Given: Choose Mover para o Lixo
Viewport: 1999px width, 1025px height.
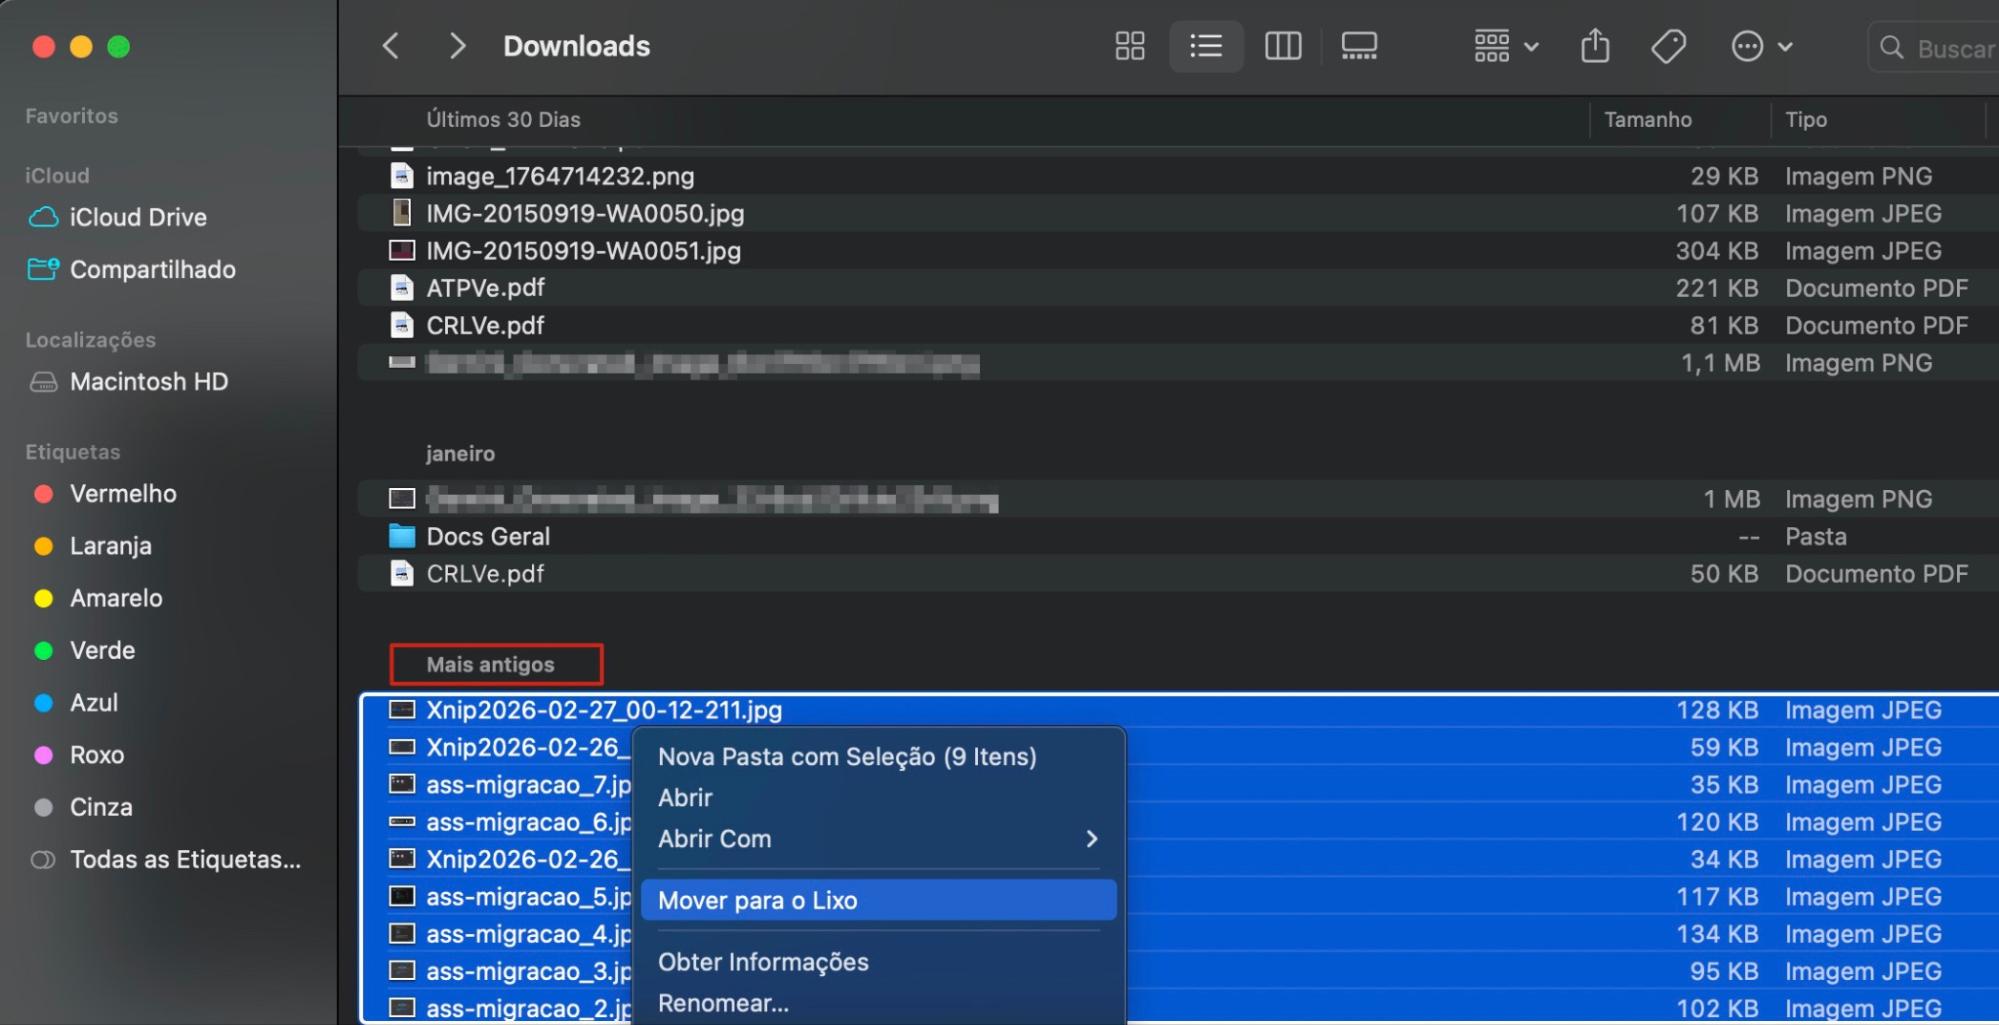Looking at the screenshot, I should coord(757,899).
